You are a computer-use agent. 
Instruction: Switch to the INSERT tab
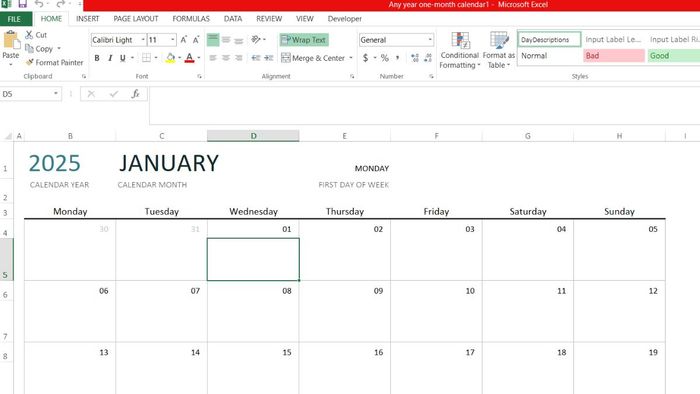coord(88,19)
